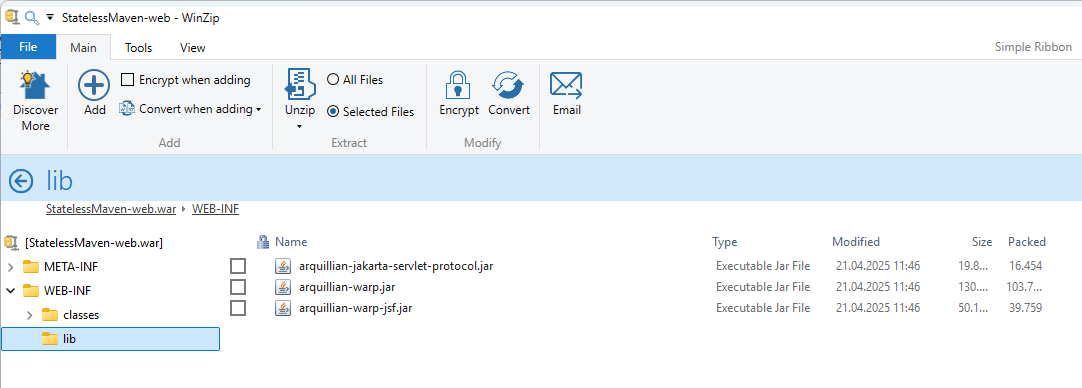1082x388 pixels.
Task: Go back with the circled arrow
Action: coord(21,181)
